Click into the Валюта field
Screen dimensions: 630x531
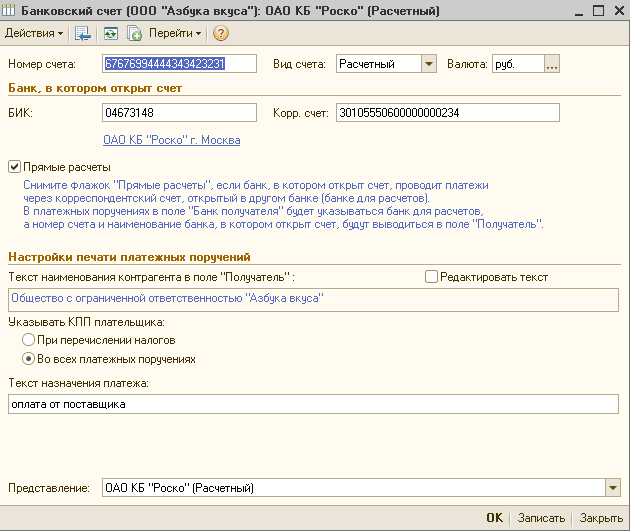click(x=518, y=64)
